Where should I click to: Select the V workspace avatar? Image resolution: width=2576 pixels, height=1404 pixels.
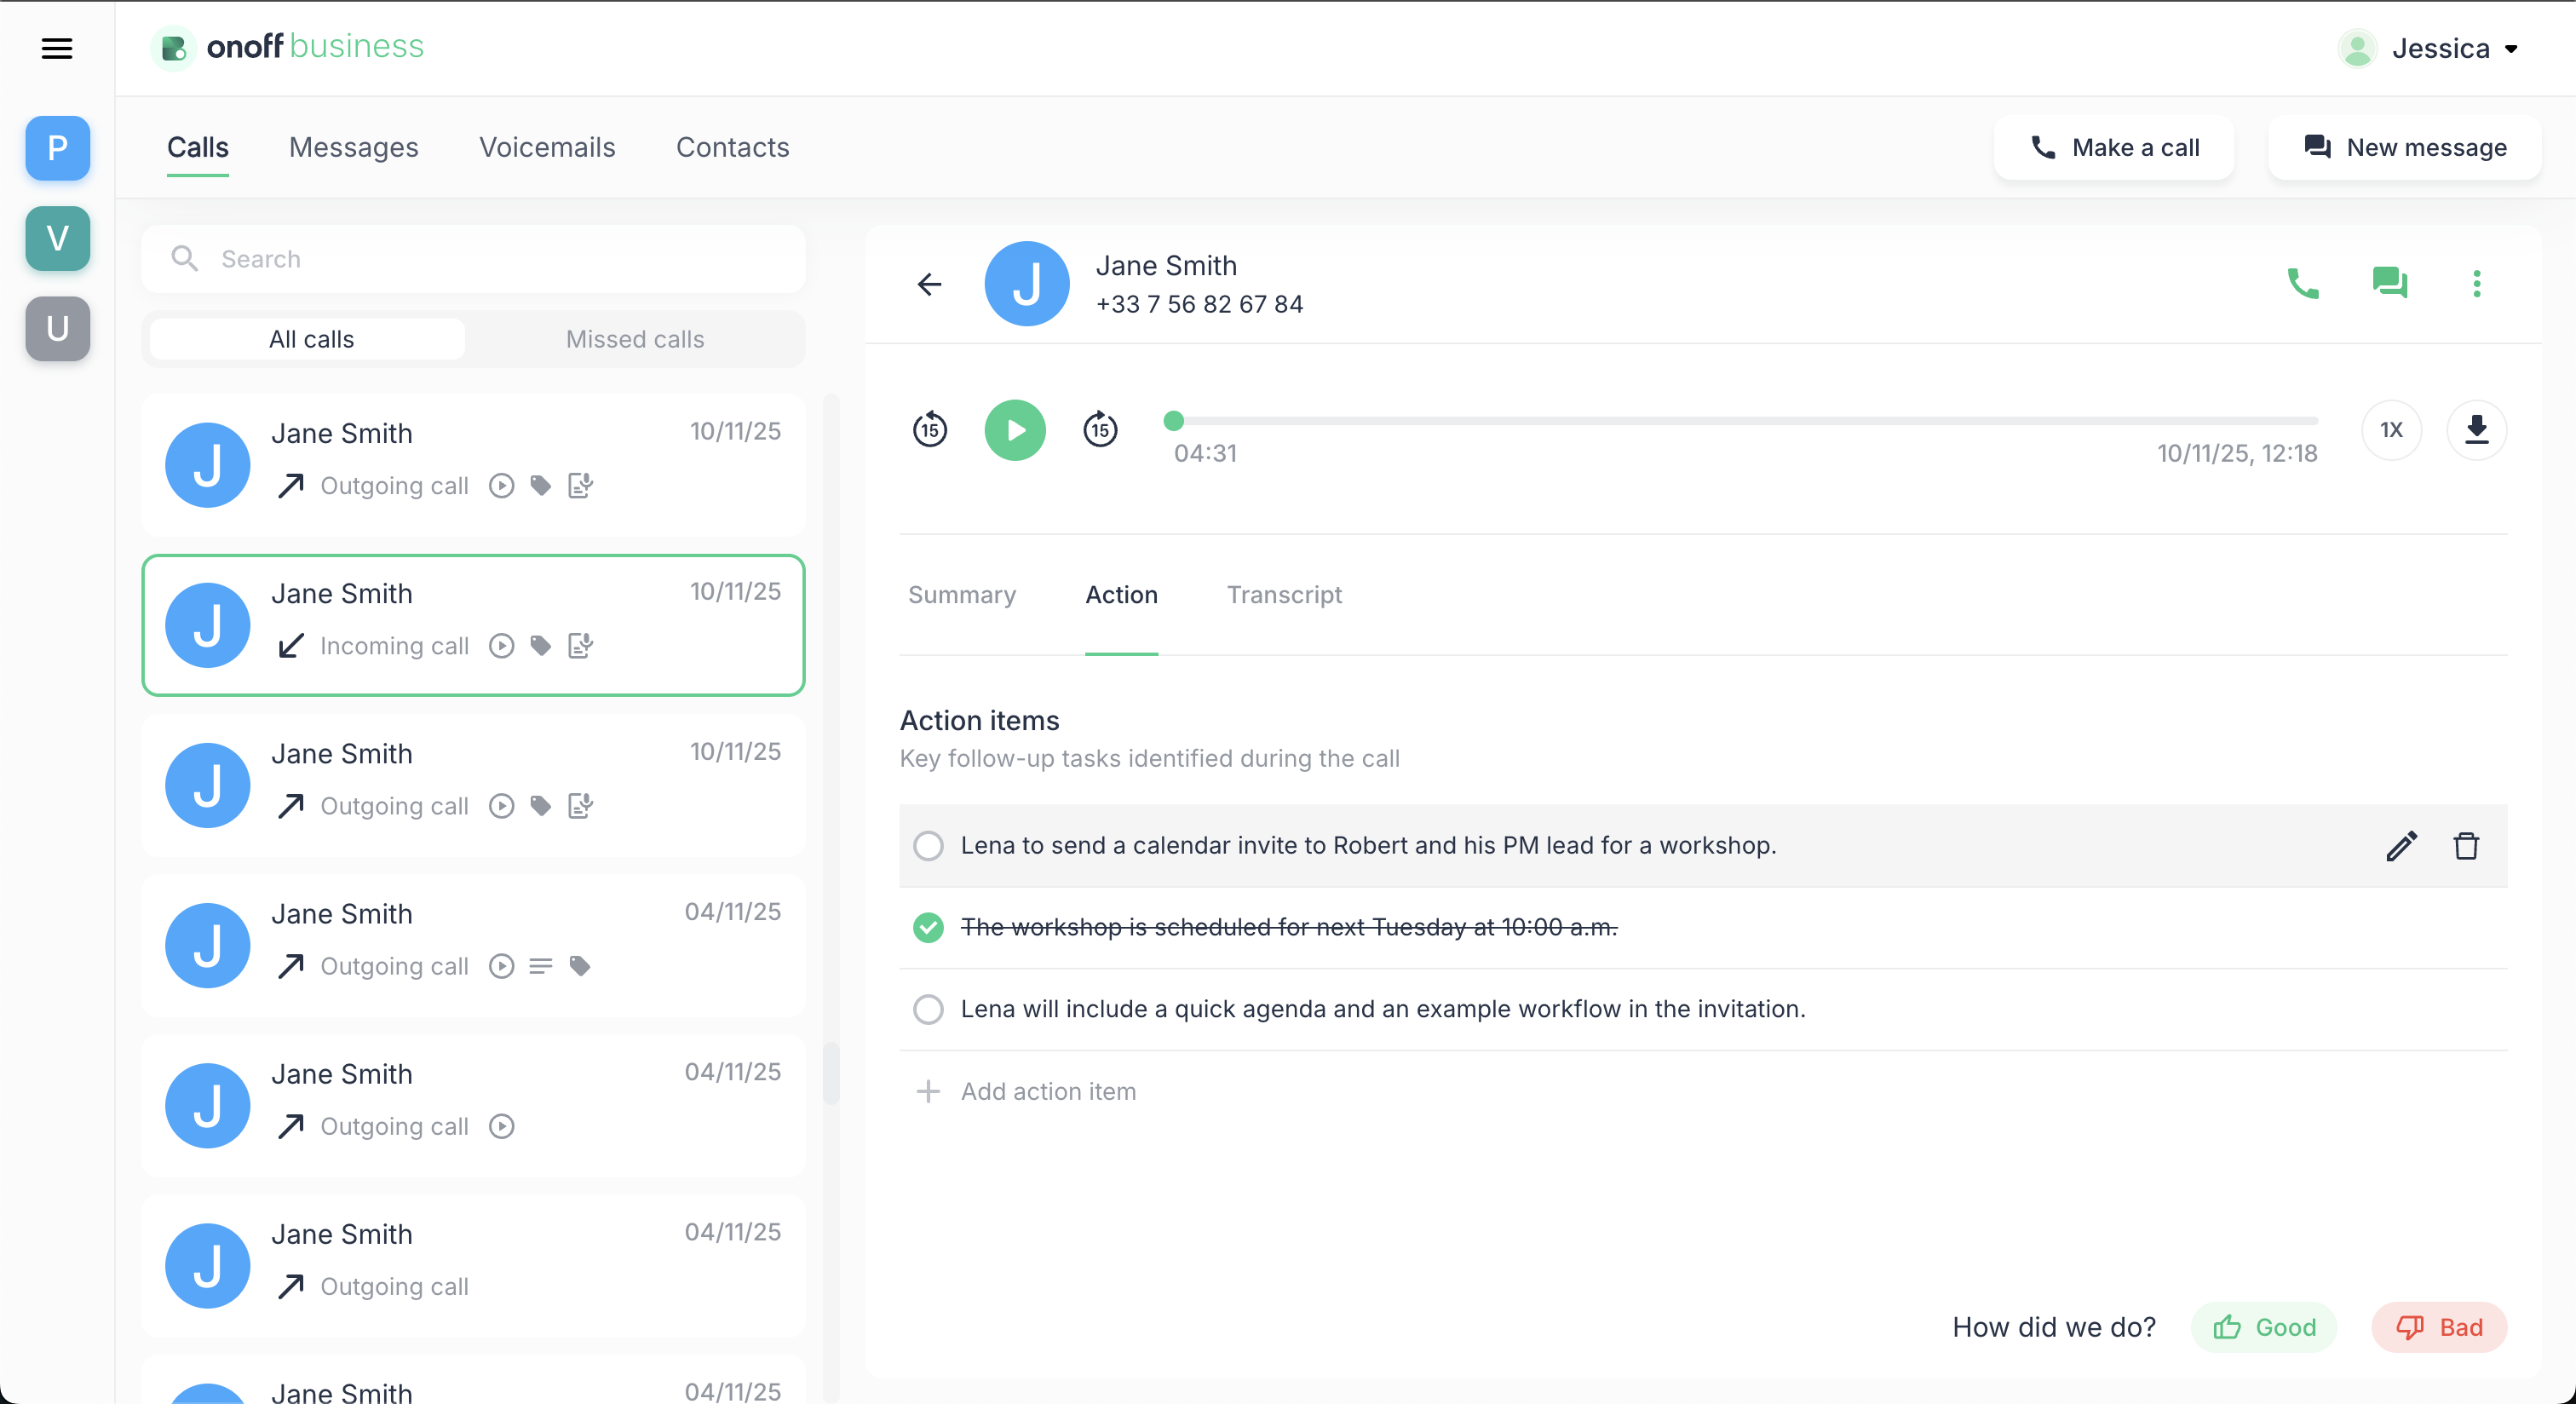click(x=58, y=238)
